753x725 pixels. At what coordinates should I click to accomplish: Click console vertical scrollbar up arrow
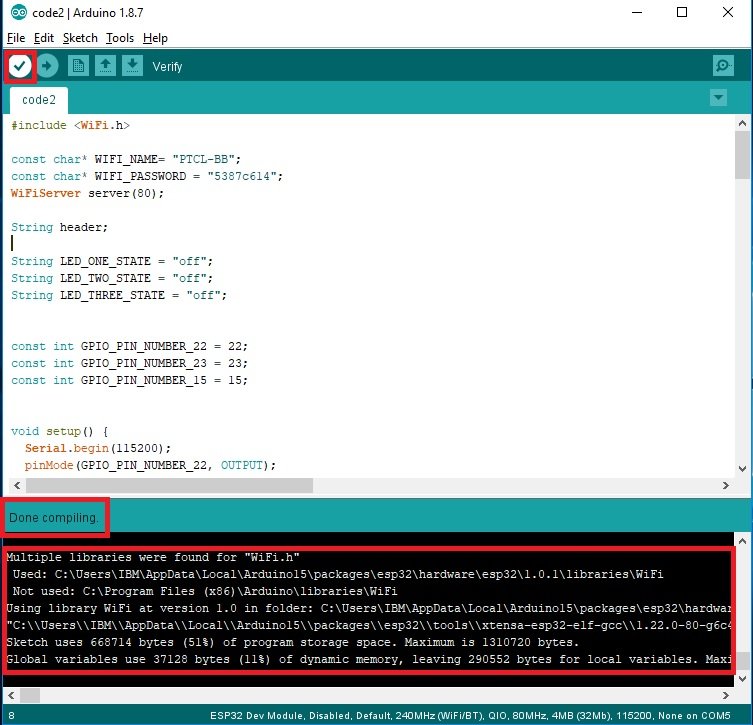(742, 541)
